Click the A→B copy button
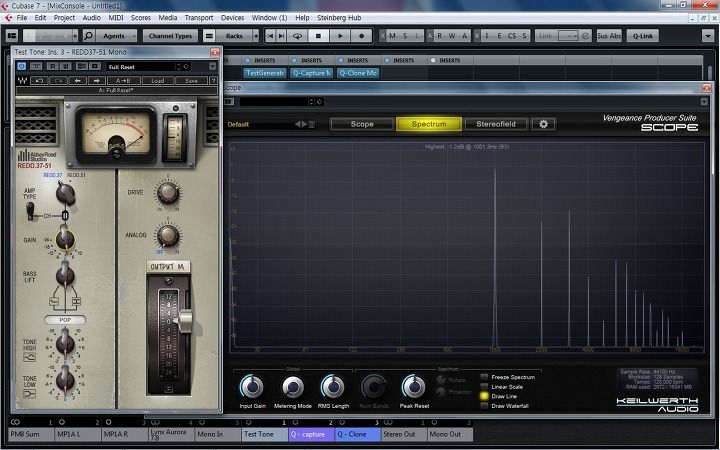Viewport: 720px width, 450px height. tap(123, 80)
